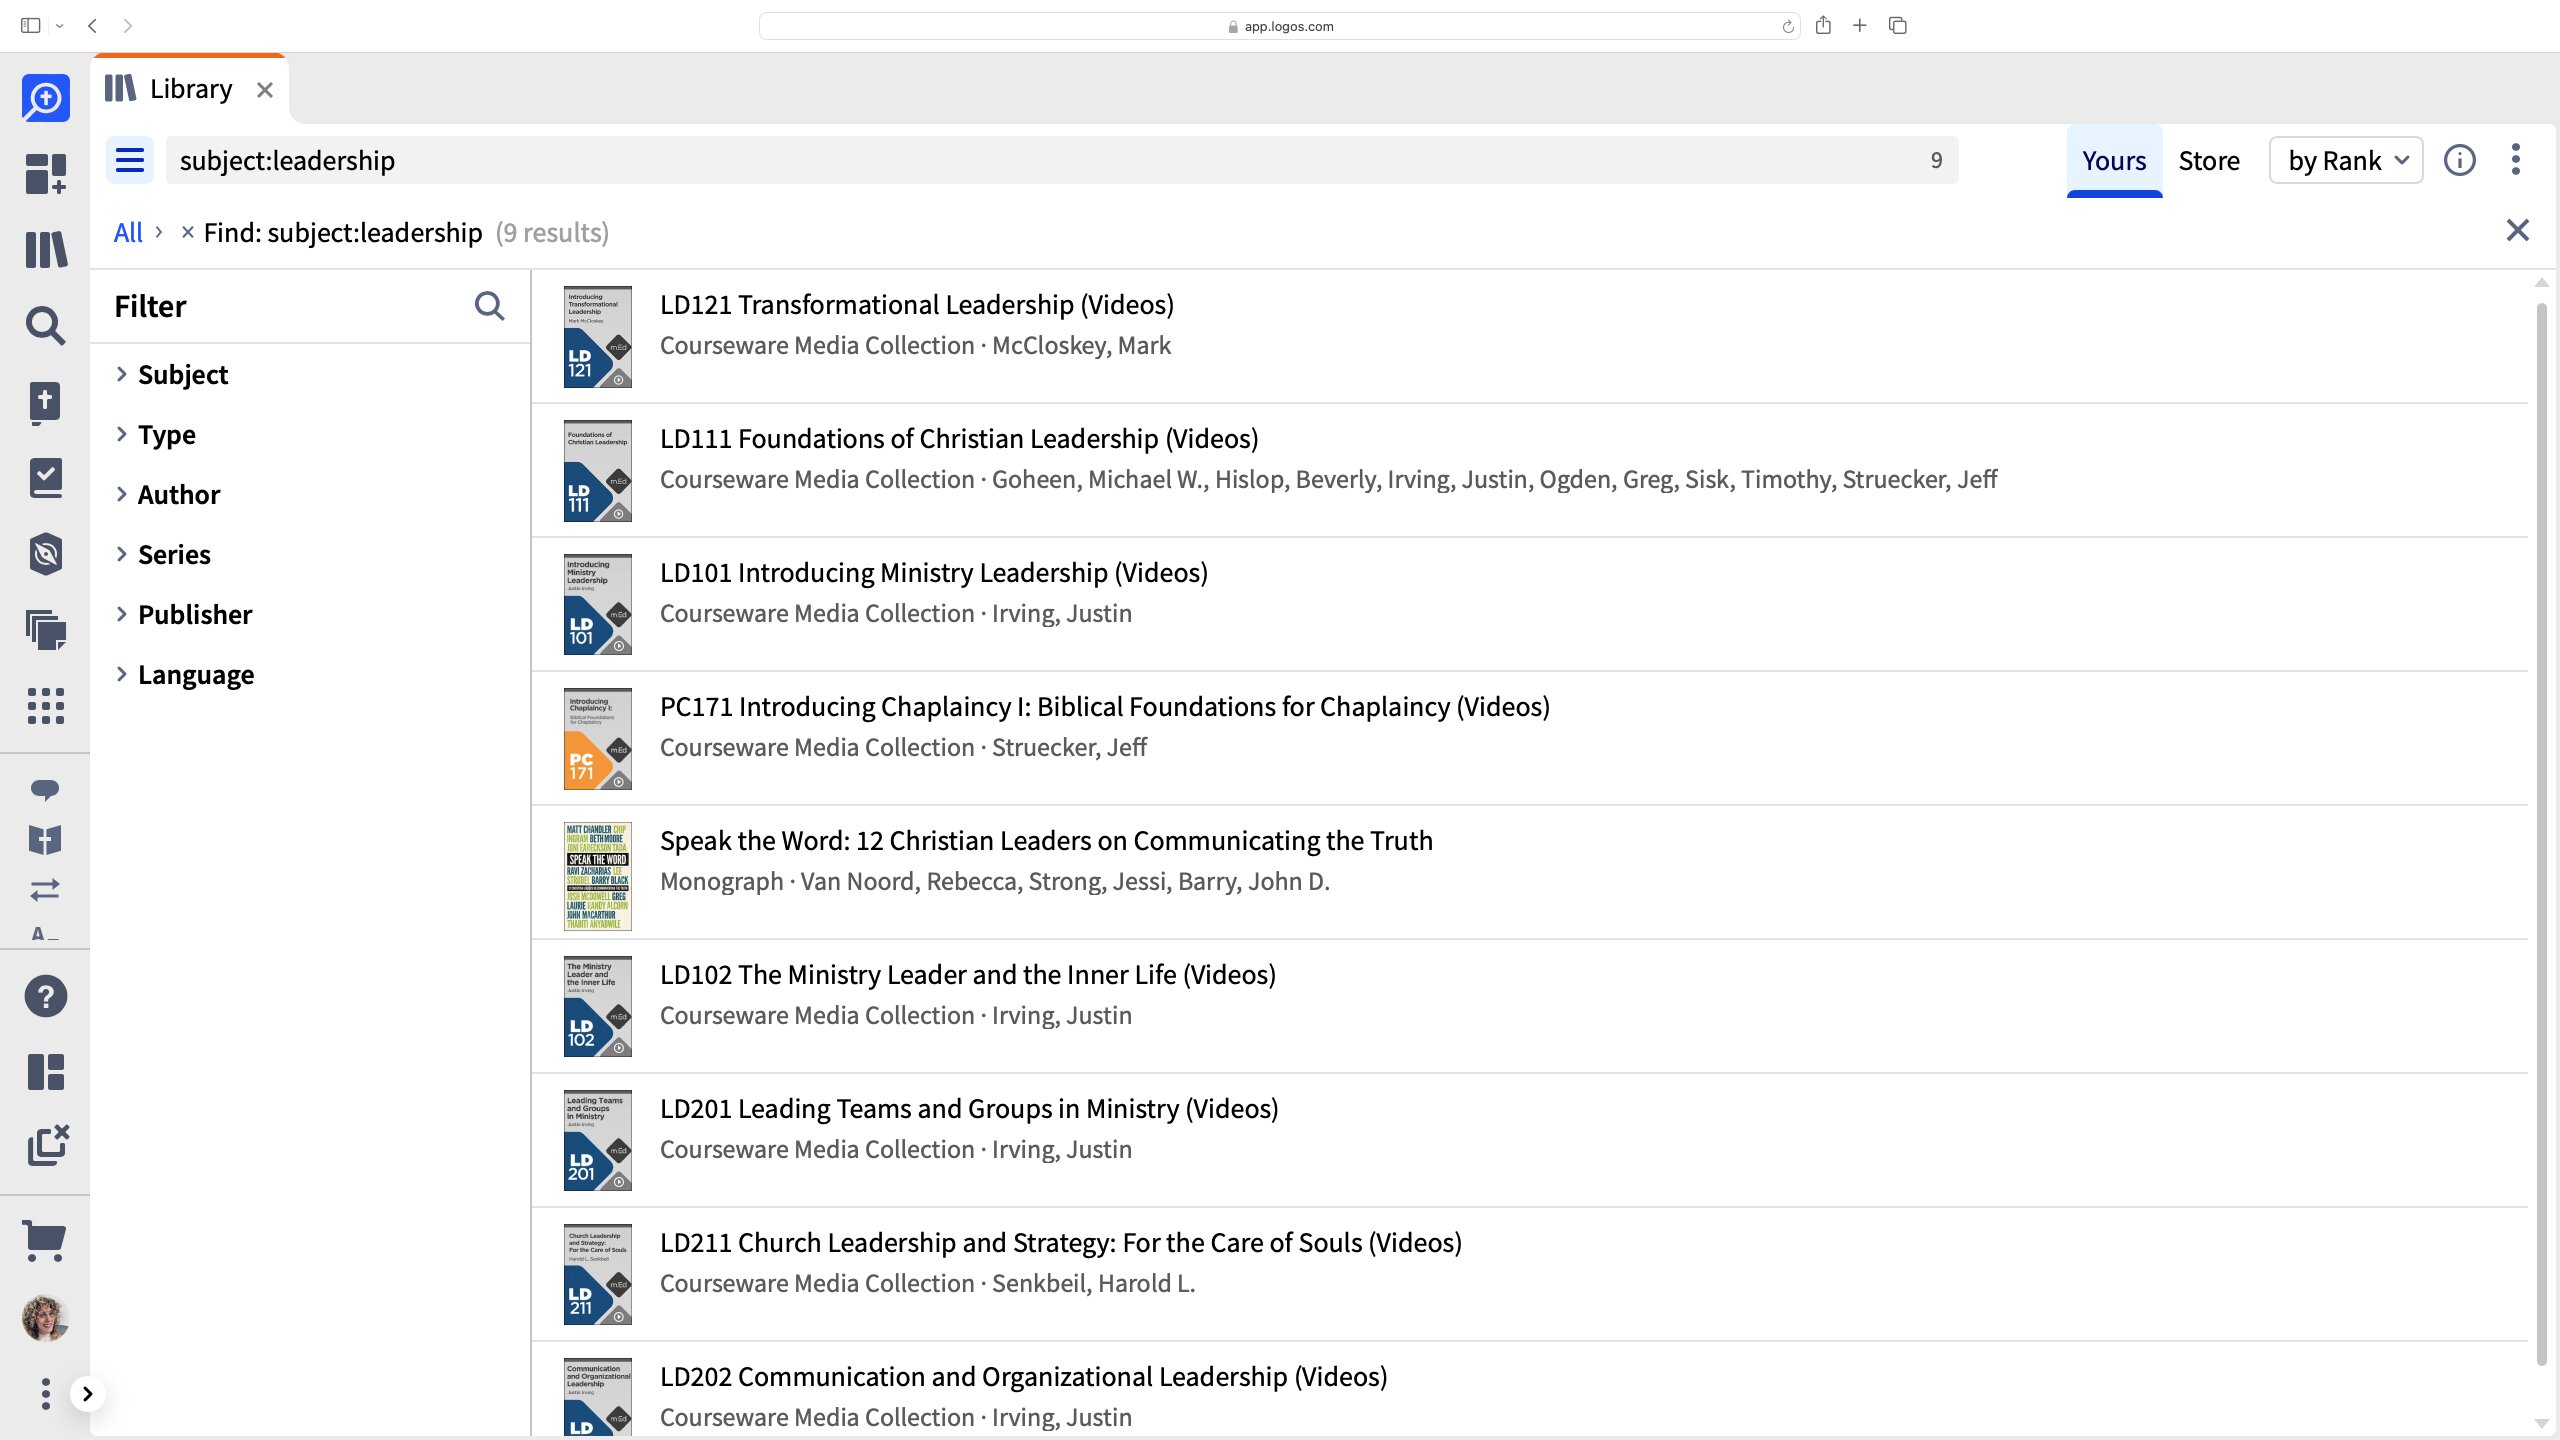Open the apps grid tools icon
2560x1440 pixels.
tap(45, 706)
